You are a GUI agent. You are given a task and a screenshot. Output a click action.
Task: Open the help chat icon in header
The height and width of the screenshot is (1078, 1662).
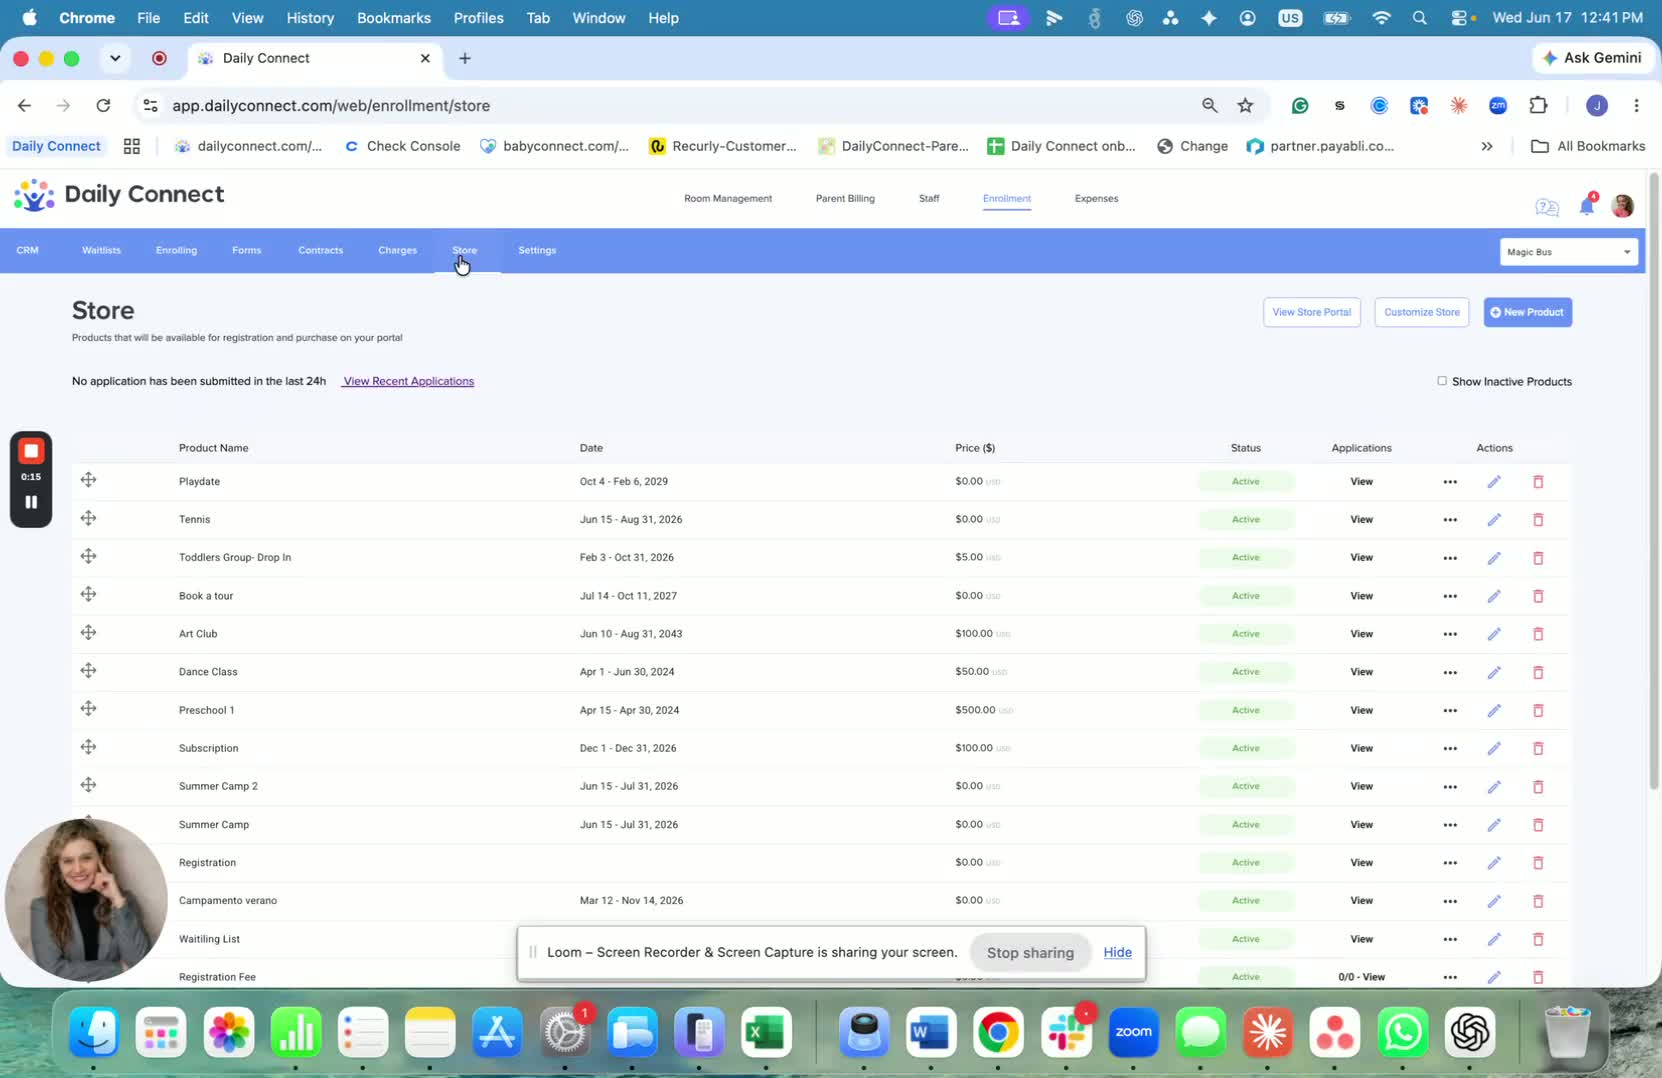tap(1547, 207)
